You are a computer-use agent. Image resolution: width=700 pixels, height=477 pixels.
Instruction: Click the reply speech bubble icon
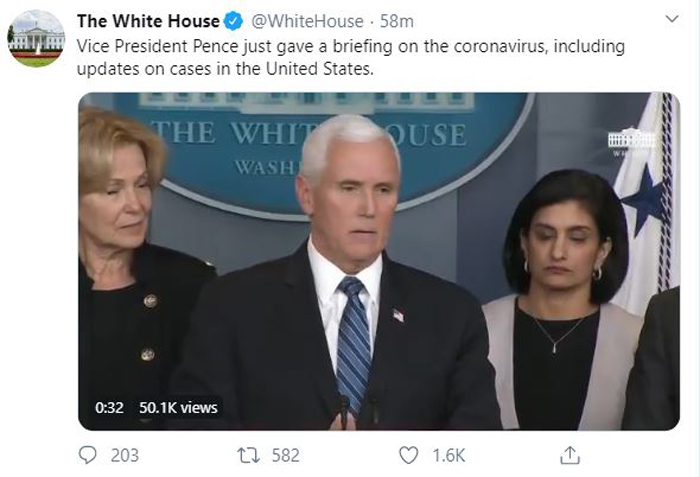click(x=87, y=455)
